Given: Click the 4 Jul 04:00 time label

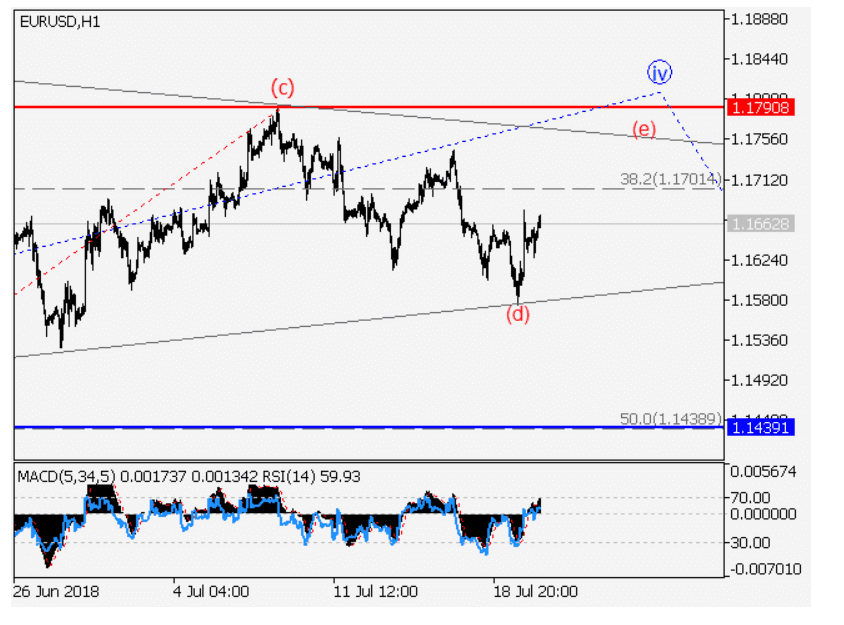Looking at the screenshot, I should pyautogui.click(x=210, y=591).
